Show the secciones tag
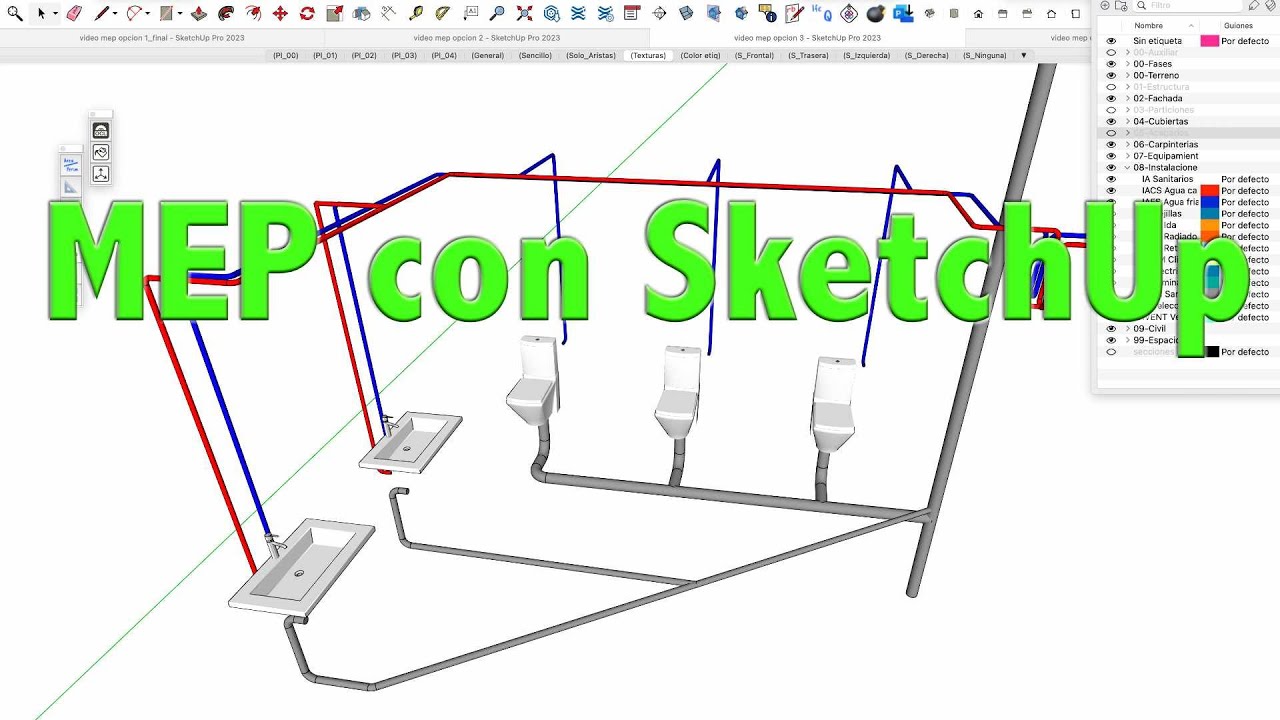Screen dimensions: 1280x720 click(1111, 352)
